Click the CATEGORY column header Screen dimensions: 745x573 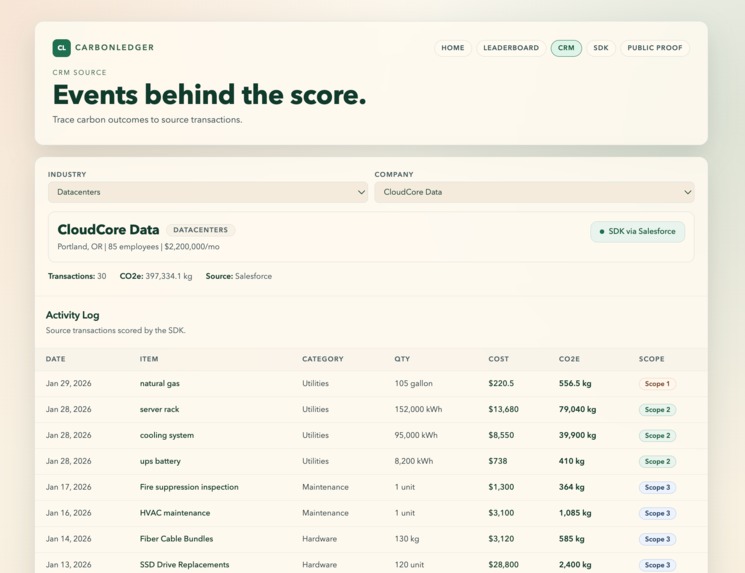point(323,359)
